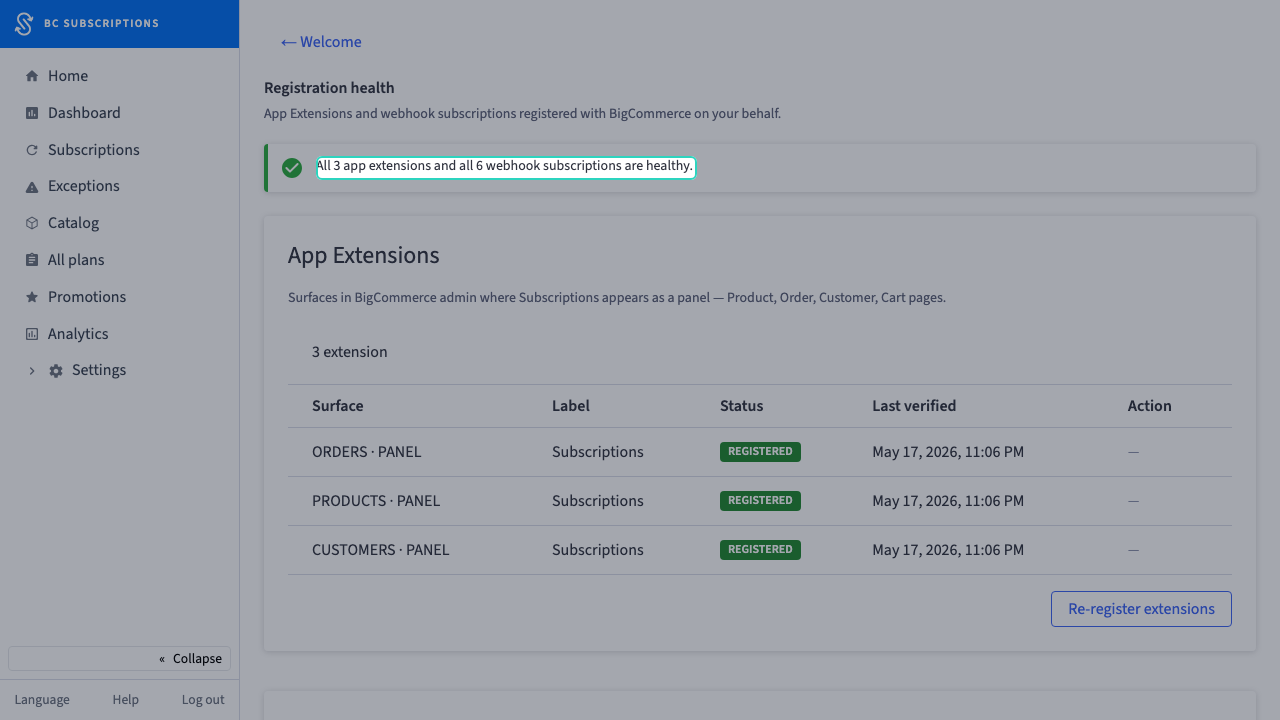Click the ORDERS · PANEL row
Image resolution: width=1280 pixels, height=720 pixels.
[x=760, y=452]
